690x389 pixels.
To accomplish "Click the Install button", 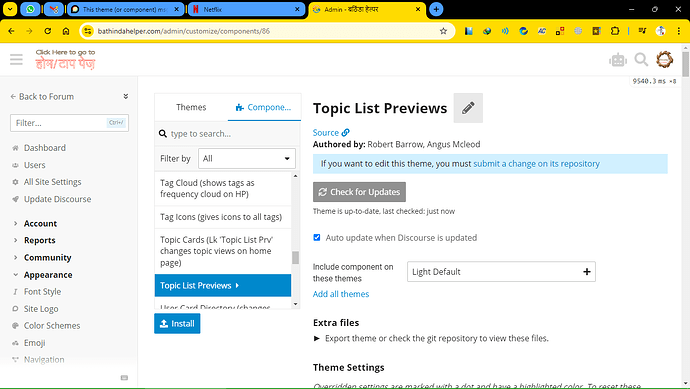I will point(177,323).
